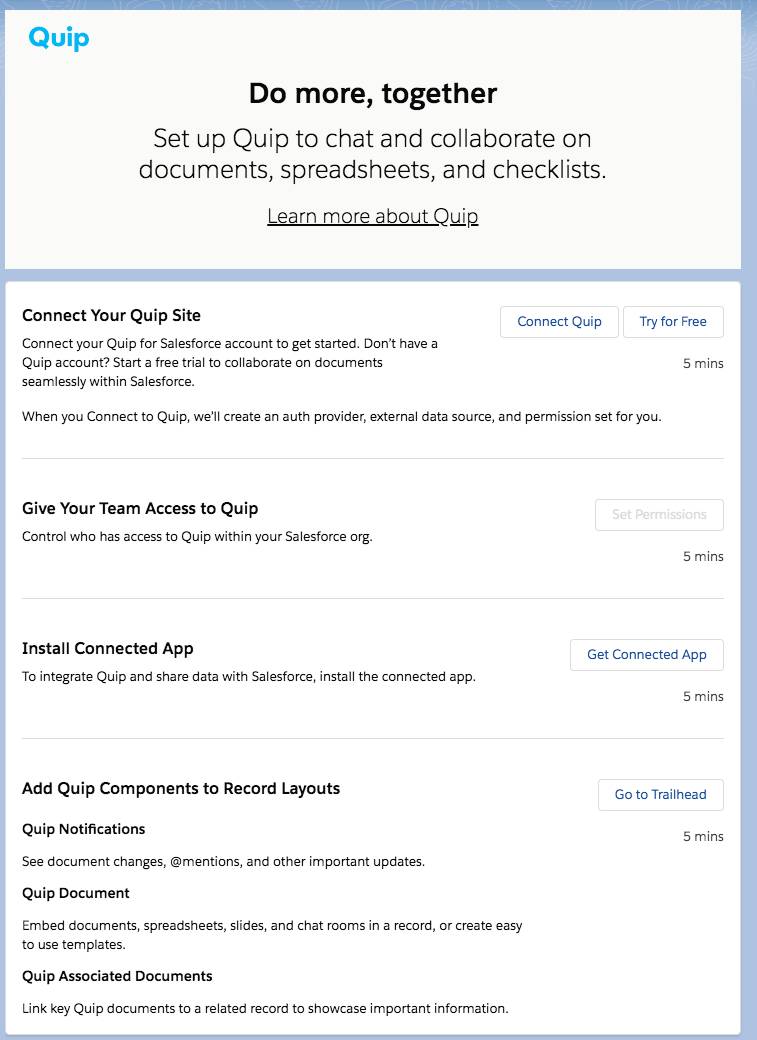Open Go to Trailhead button
This screenshot has width=757, height=1040.
coord(660,795)
